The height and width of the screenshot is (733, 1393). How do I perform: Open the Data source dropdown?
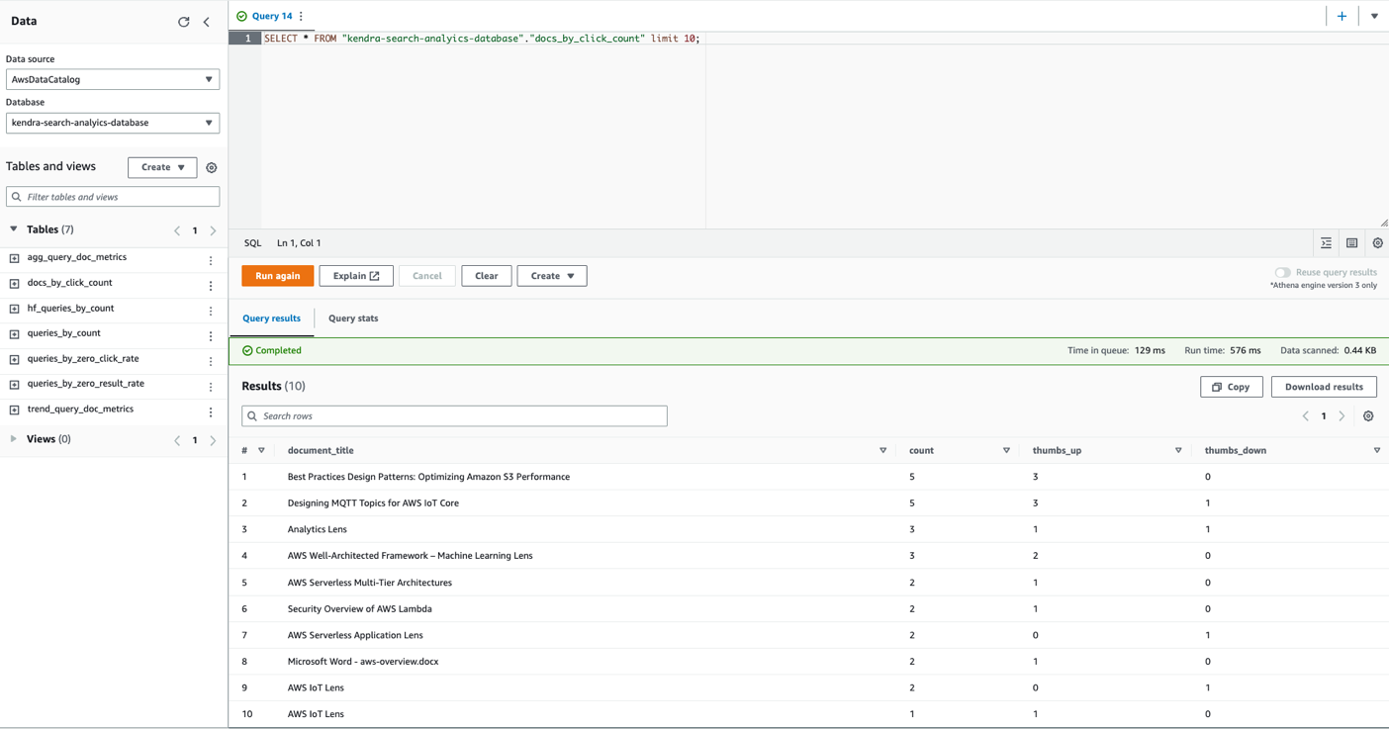coord(113,79)
